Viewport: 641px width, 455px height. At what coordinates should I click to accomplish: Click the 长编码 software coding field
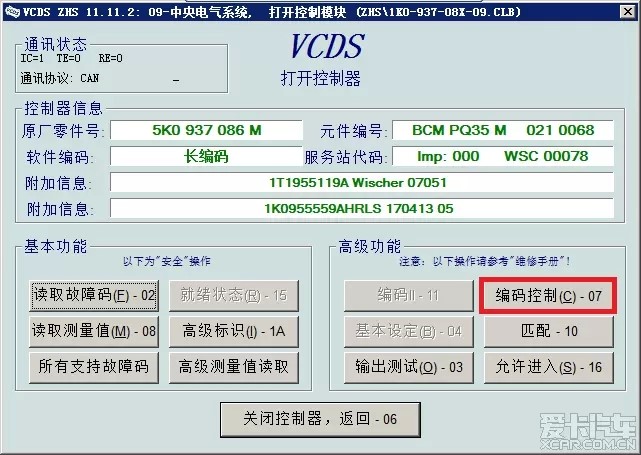(206, 156)
